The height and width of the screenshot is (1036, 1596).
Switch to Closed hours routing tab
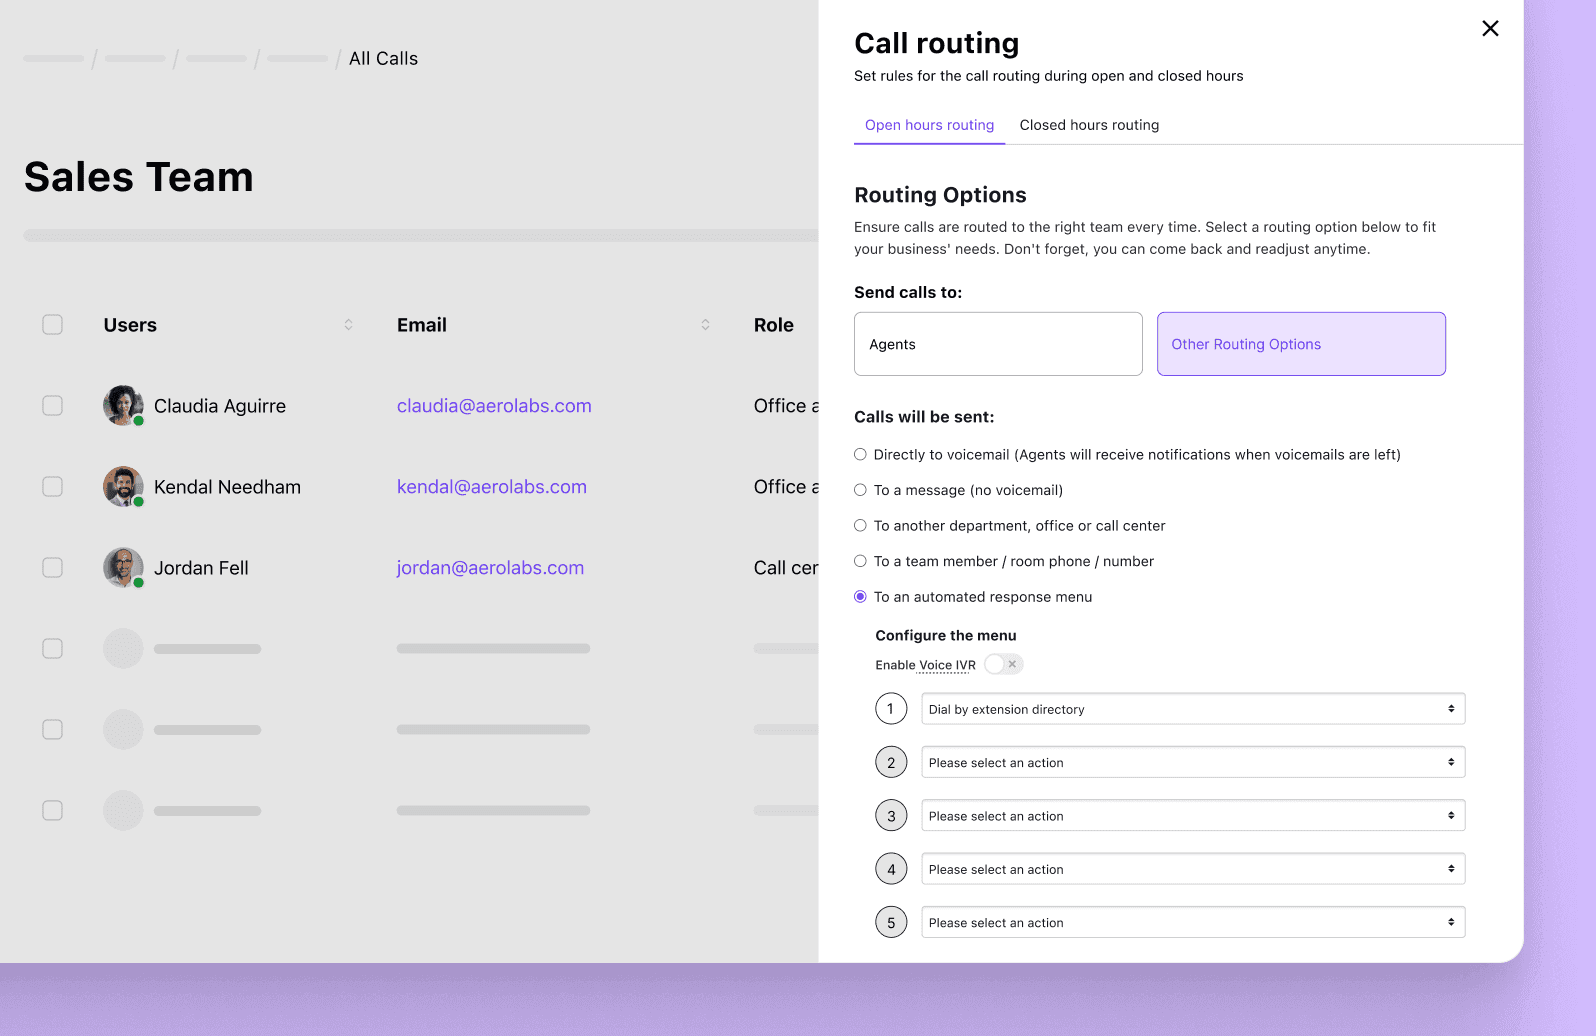point(1089,125)
